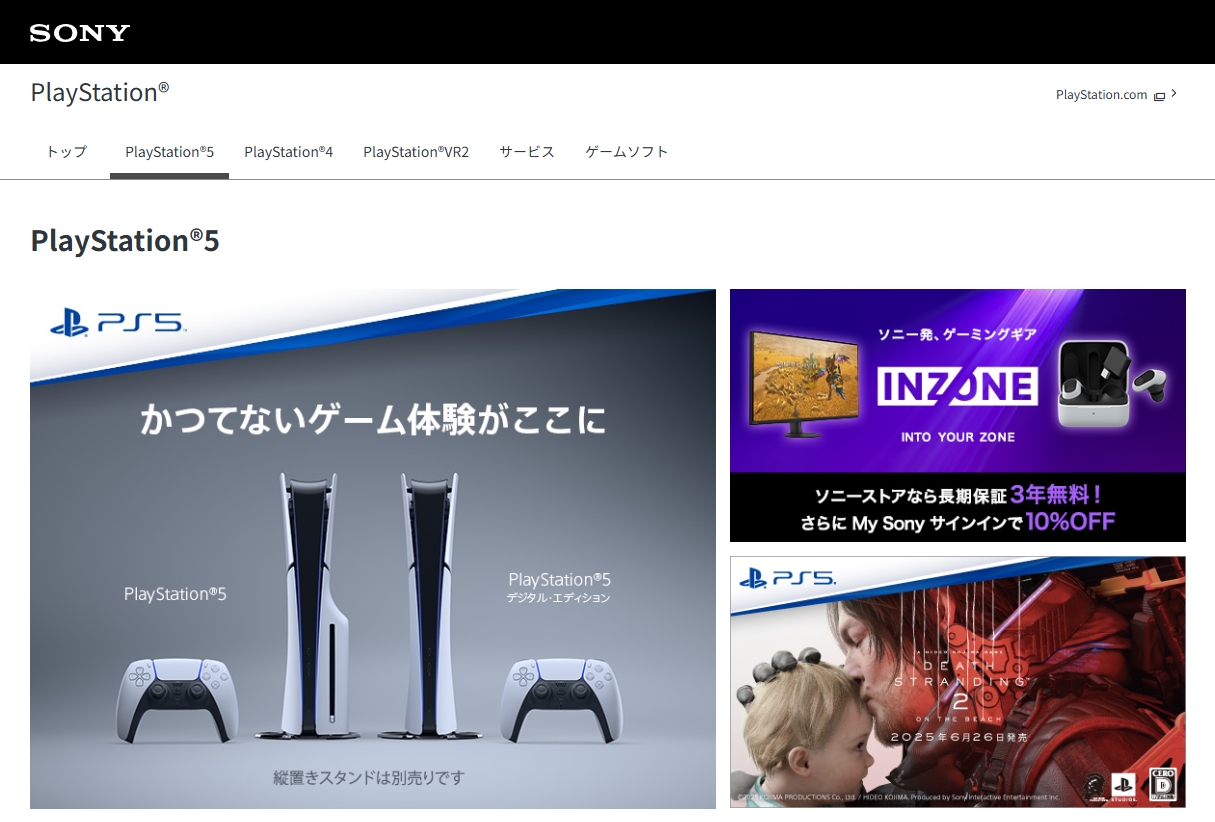
Task: Open the PlayStation®VR2 tab
Action: (x=416, y=152)
